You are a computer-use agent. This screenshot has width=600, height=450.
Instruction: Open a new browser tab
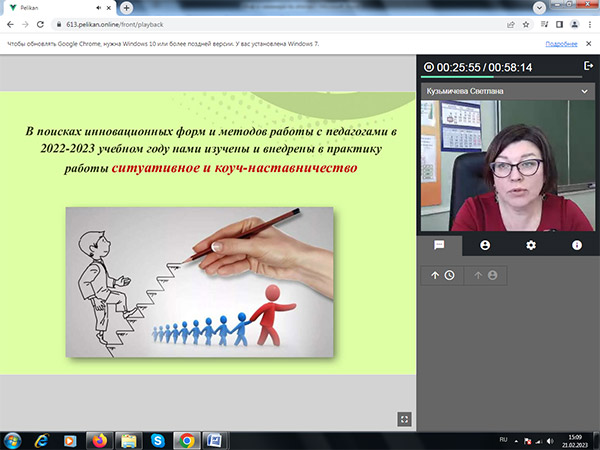pyautogui.click(x=126, y=8)
